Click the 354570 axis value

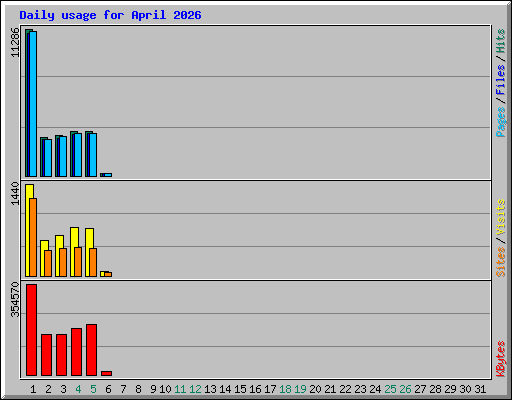click(15, 299)
